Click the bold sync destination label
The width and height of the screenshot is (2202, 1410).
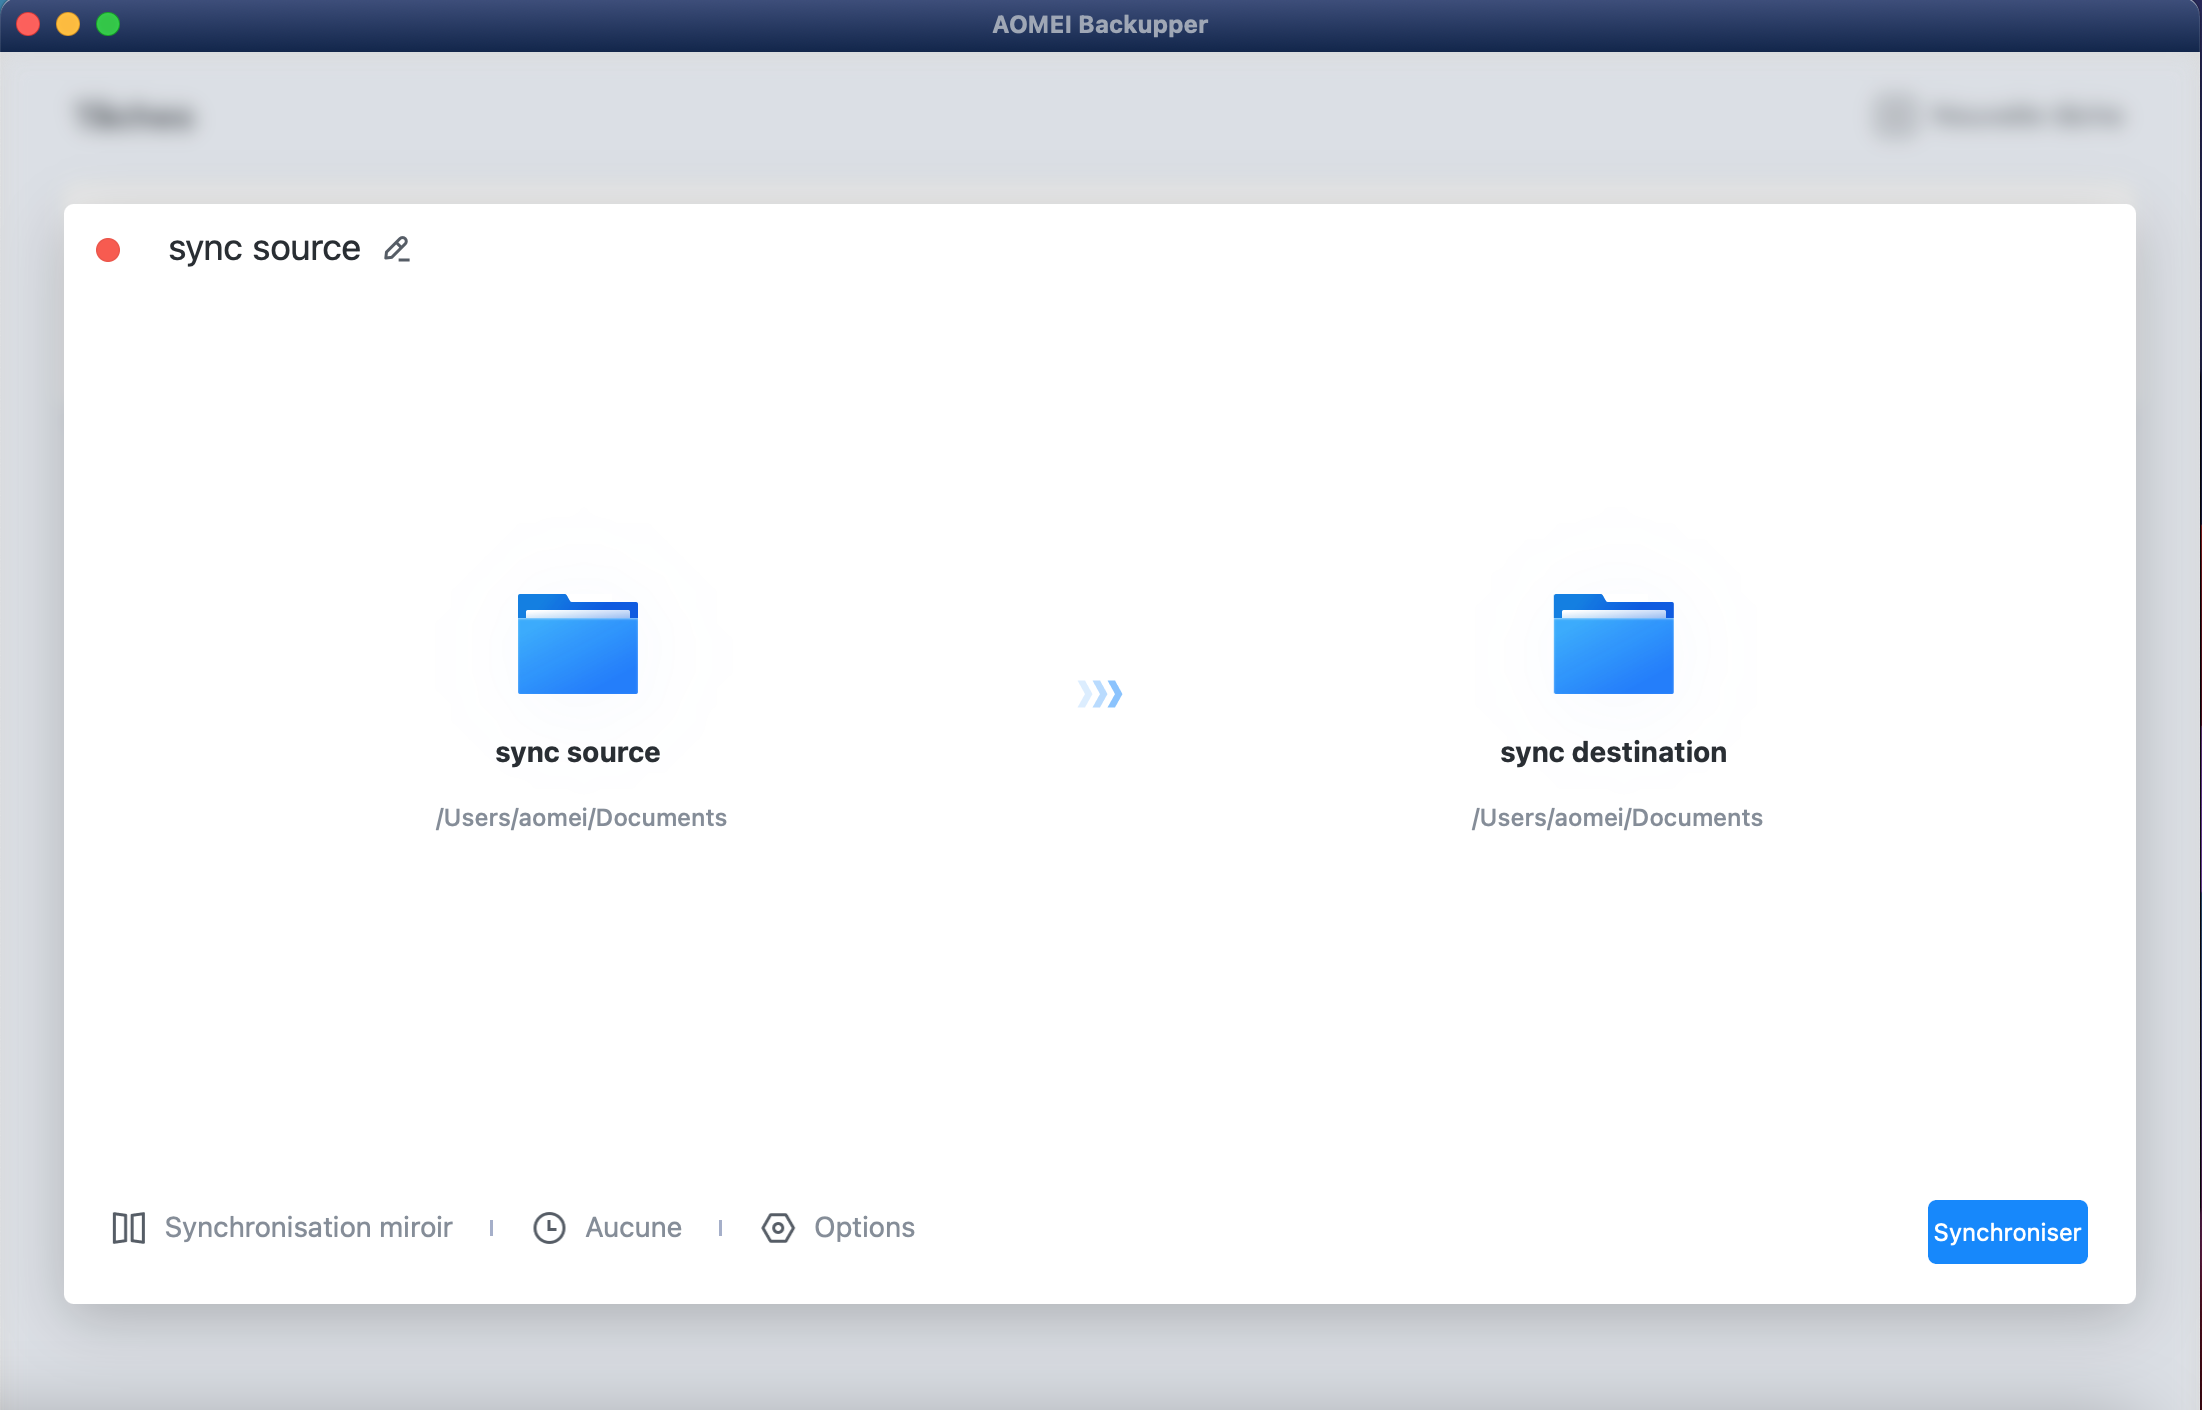(x=1612, y=752)
